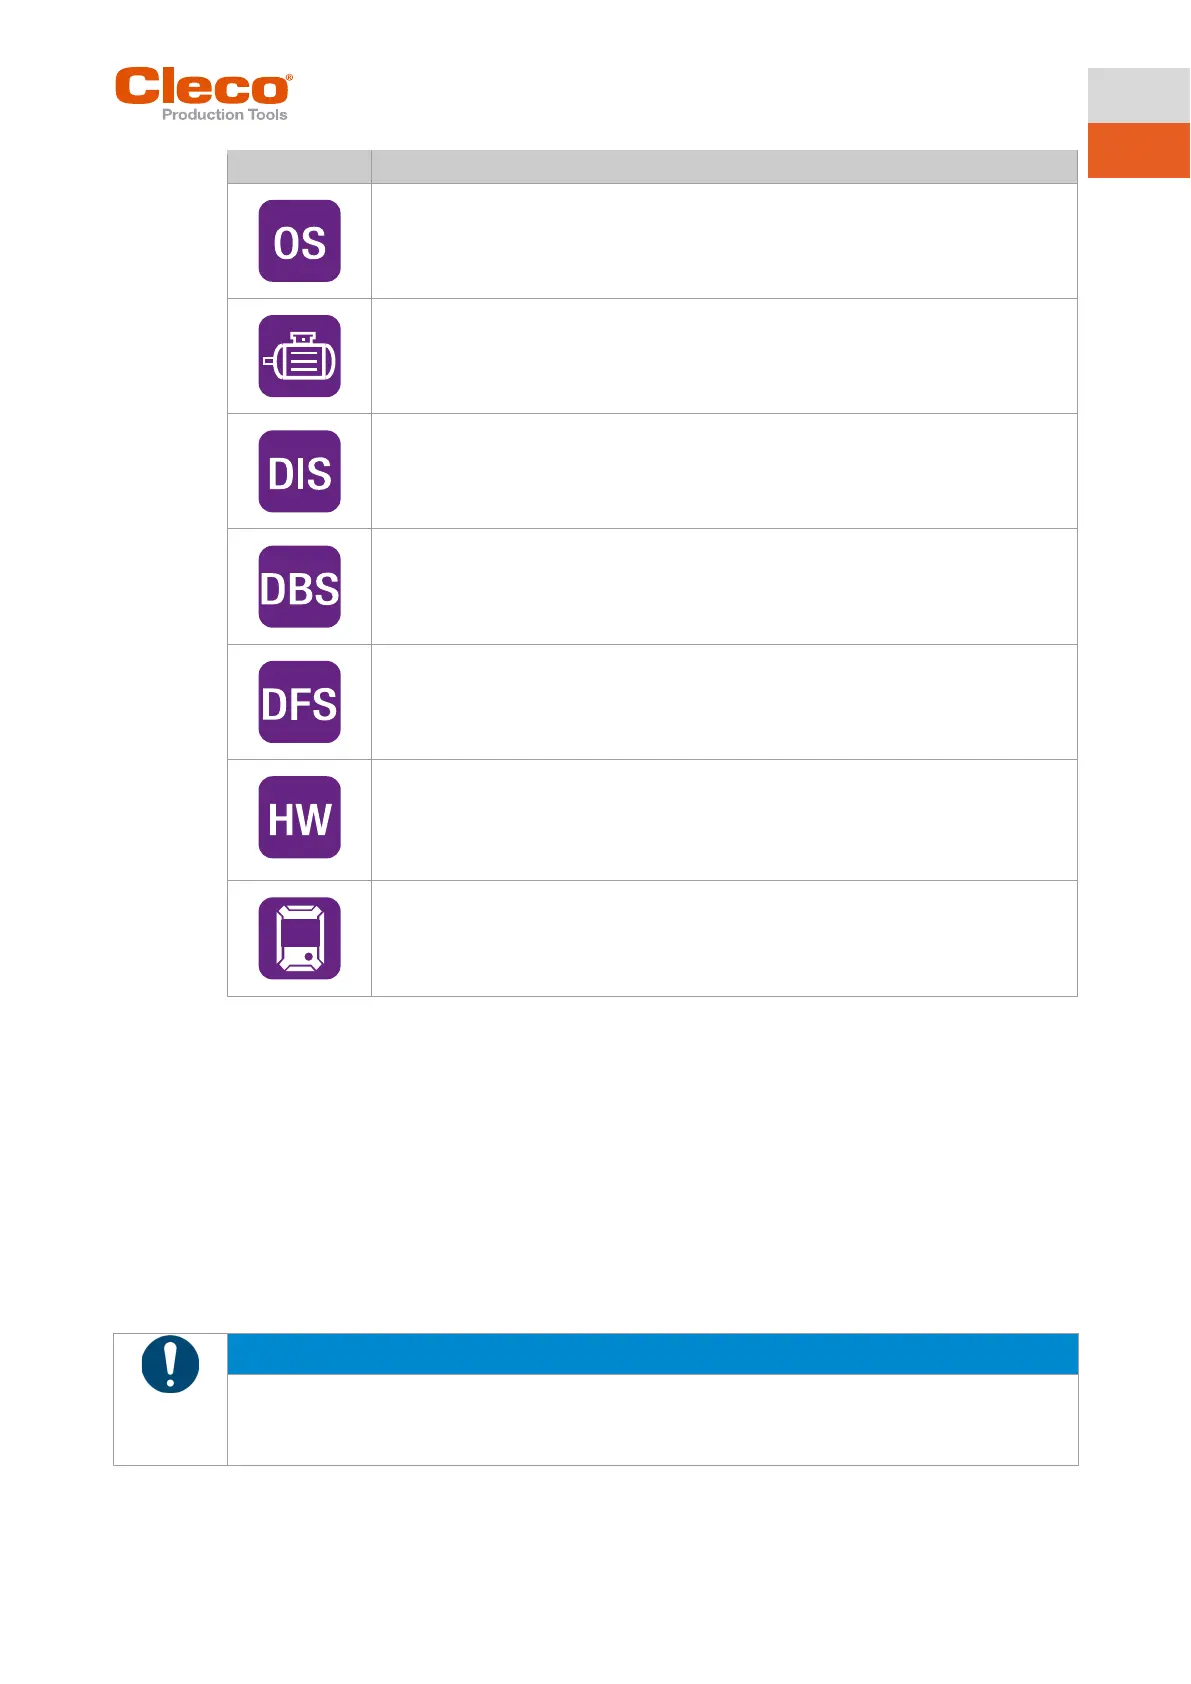The width and height of the screenshot is (1191, 1684).
Task: Click the purple controller device icon
Action: [299, 938]
